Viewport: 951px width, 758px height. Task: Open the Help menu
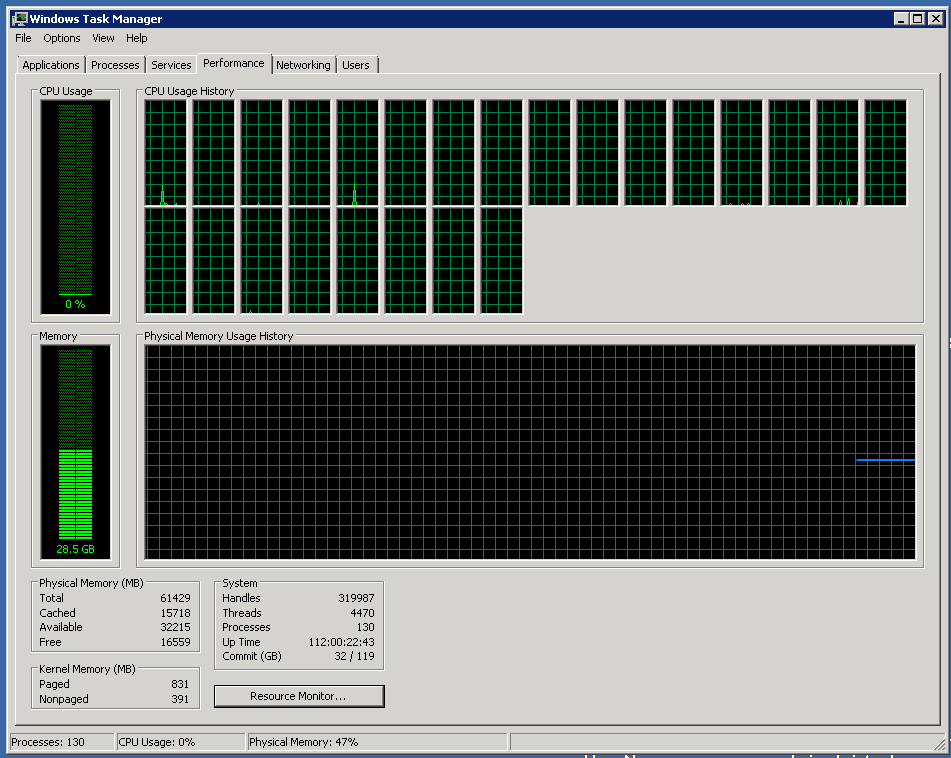tap(137, 38)
